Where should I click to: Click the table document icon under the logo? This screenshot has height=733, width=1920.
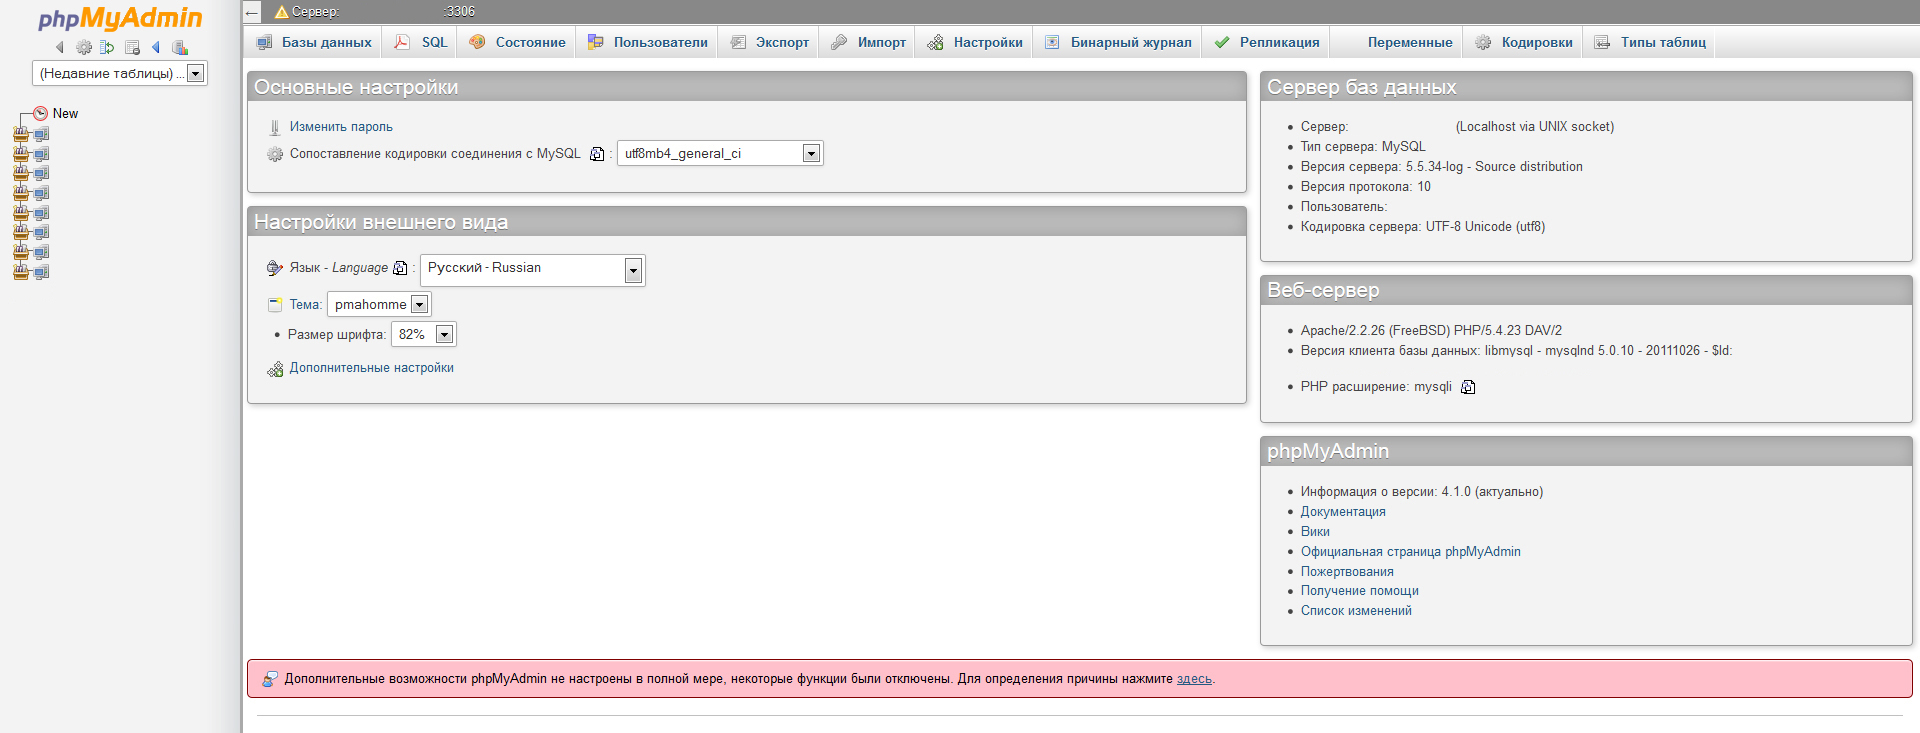tap(132, 47)
